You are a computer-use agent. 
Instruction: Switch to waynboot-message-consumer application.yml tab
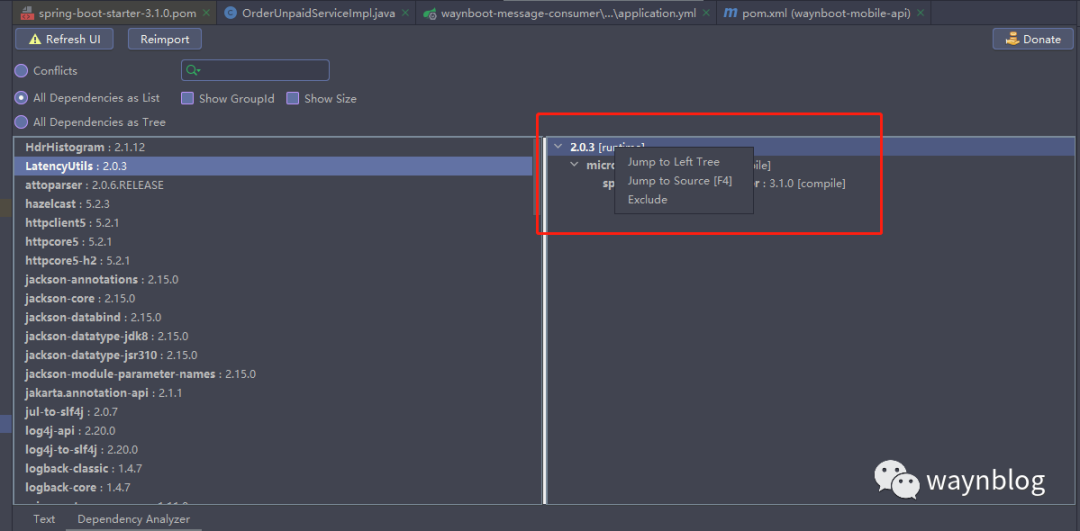(x=565, y=12)
